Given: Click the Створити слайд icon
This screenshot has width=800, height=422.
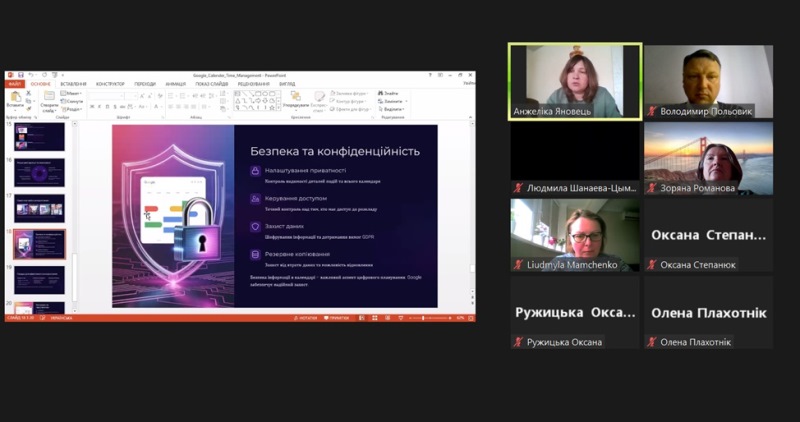Looking at the screenshot, I should [x=49, y=95].
